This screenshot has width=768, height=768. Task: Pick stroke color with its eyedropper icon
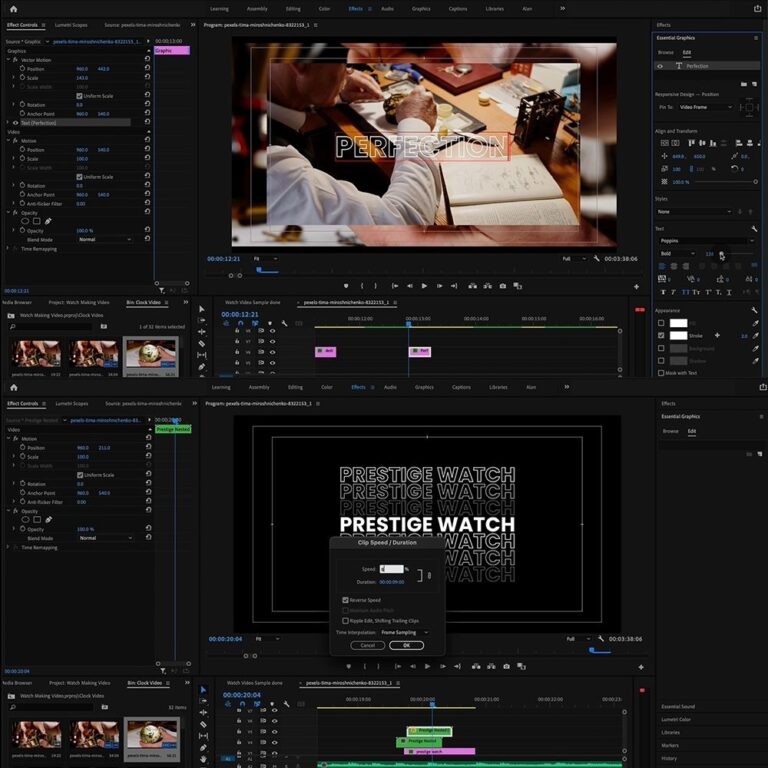(x=755, y=336)
